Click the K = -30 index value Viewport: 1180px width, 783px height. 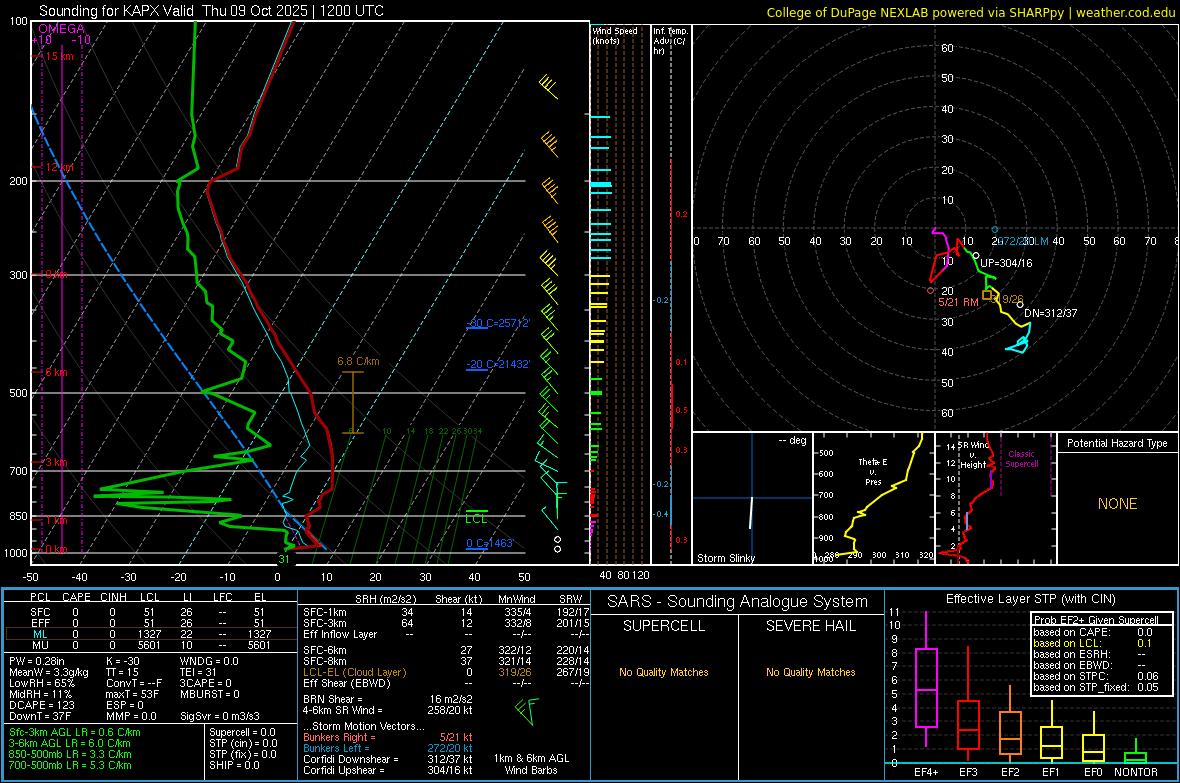click(123, 661)
